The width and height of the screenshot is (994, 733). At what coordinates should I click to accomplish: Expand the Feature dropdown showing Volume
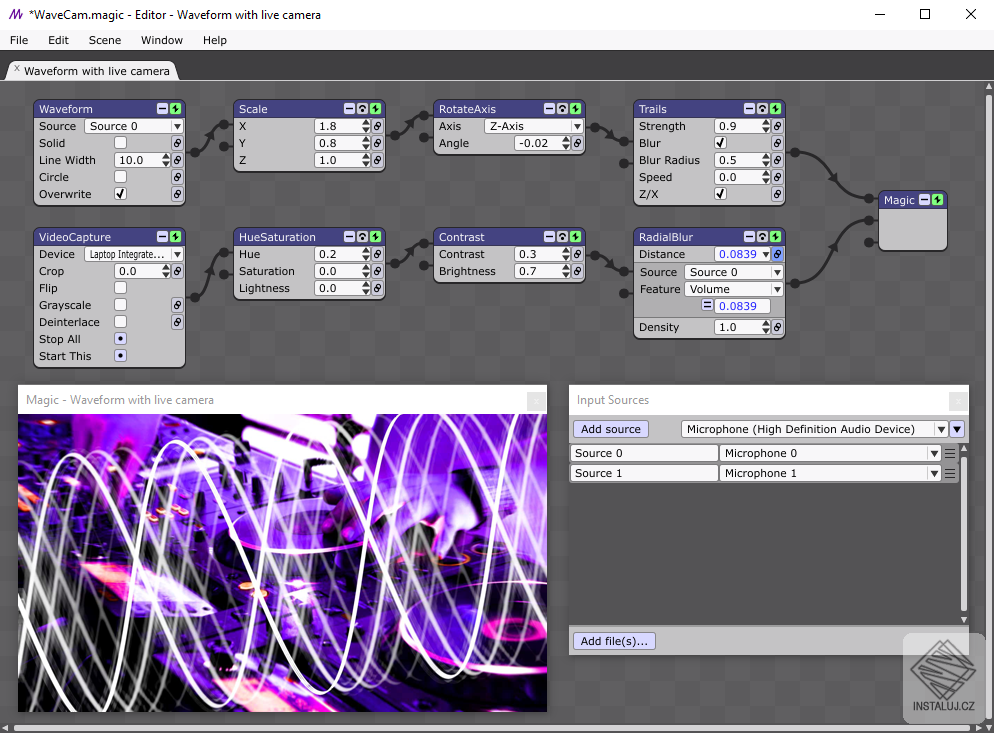pos(733,289)
